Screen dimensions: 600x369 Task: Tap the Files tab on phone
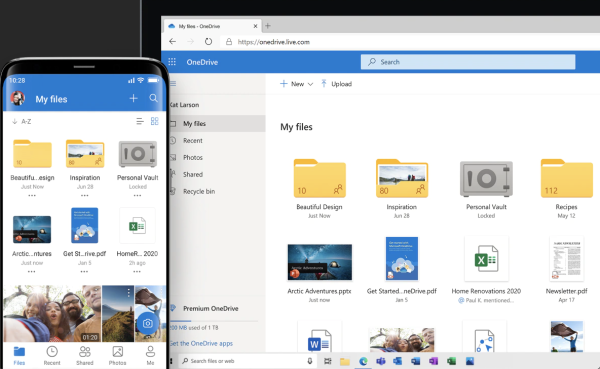coord(19,356)
